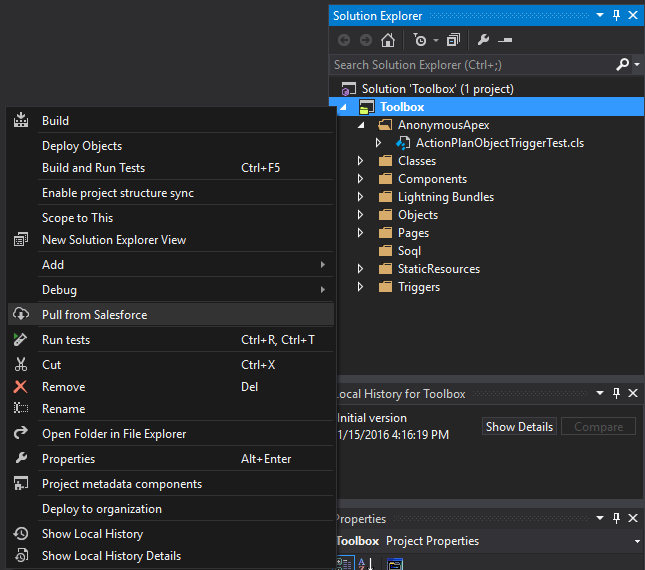Toggle auto-hide pin on Local History panel
Image resolution: width=645 pixels, height=570 pixels.
pos(616,394)
